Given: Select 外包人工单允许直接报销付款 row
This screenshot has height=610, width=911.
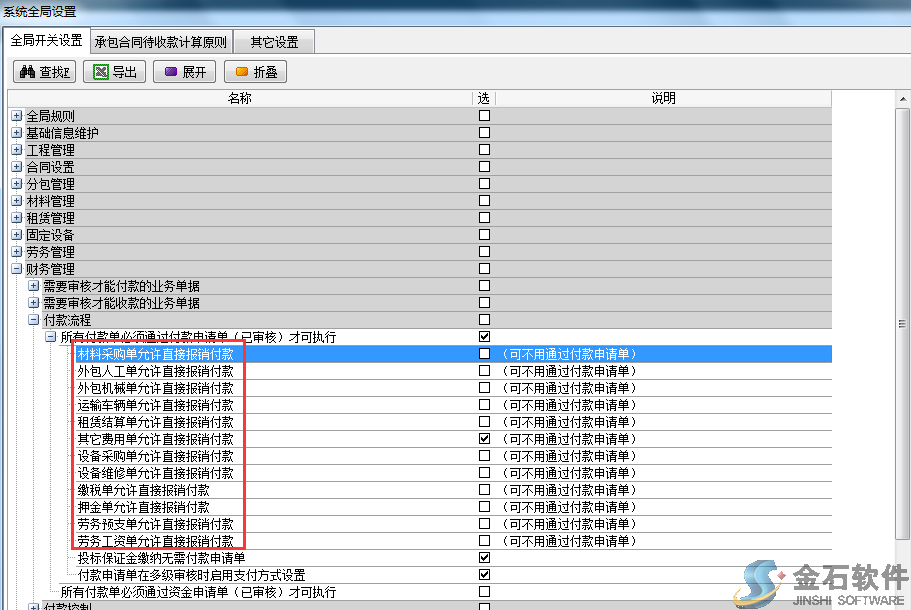Looking at the screenshot, I should (155, 371).
